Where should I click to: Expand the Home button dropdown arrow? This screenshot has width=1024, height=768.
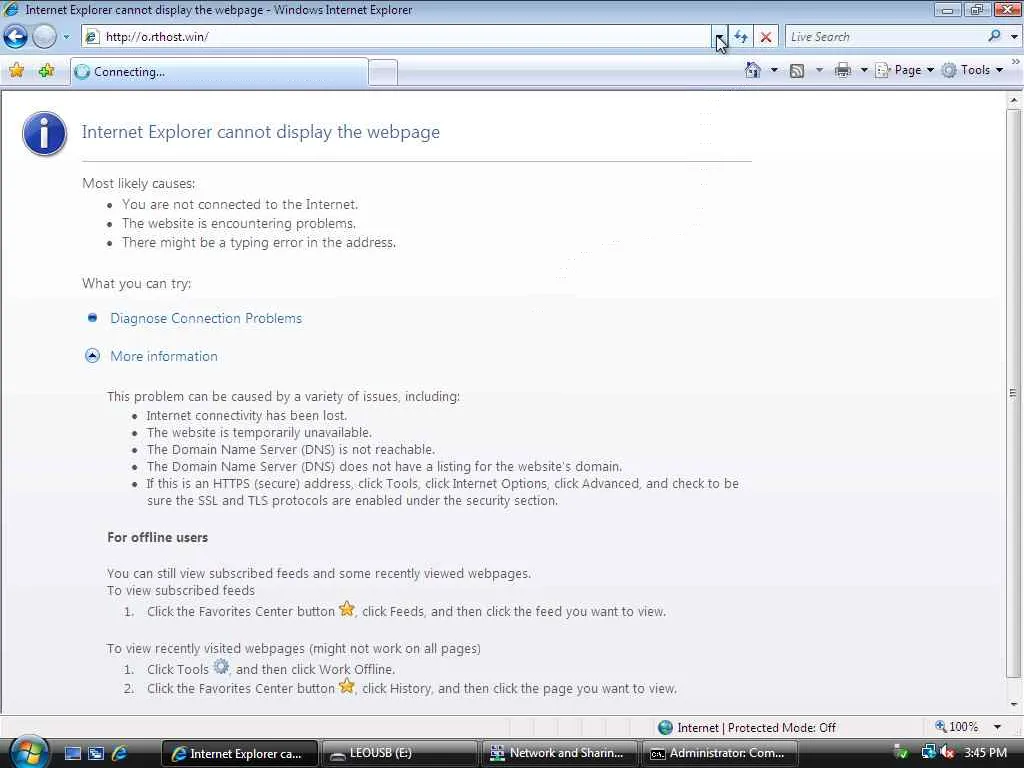point(775,70)
